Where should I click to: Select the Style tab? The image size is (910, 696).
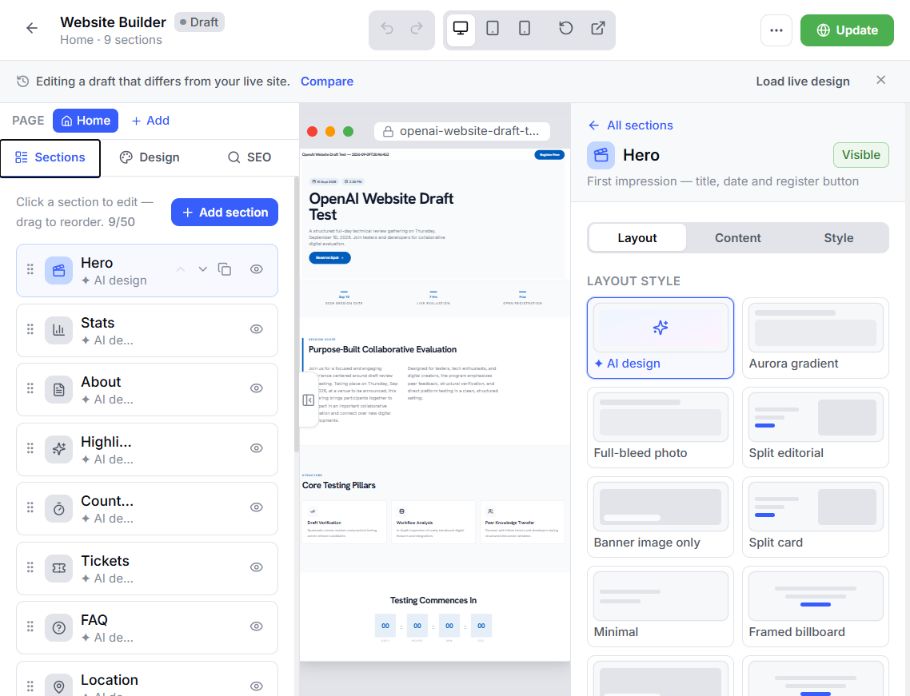838,238
